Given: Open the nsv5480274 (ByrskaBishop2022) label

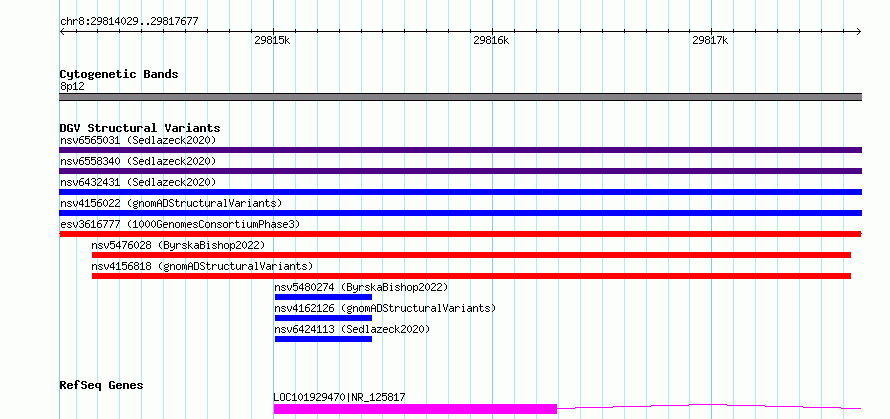Looking at the screenshot, I should point(361,287).
